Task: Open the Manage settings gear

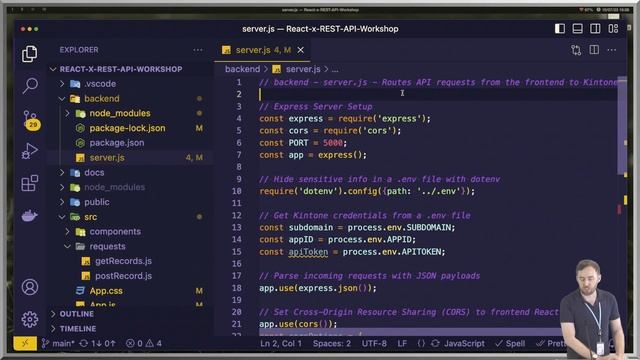Action: coord(29,319)
